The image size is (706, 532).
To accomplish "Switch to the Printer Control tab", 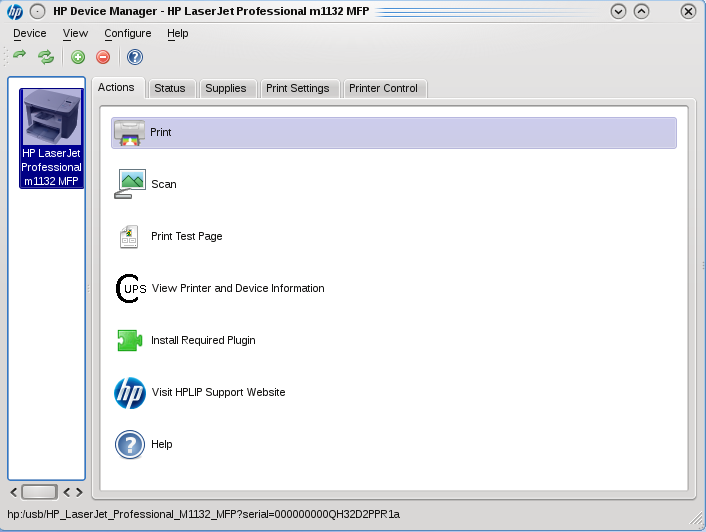I will click(x=383, y=88).
